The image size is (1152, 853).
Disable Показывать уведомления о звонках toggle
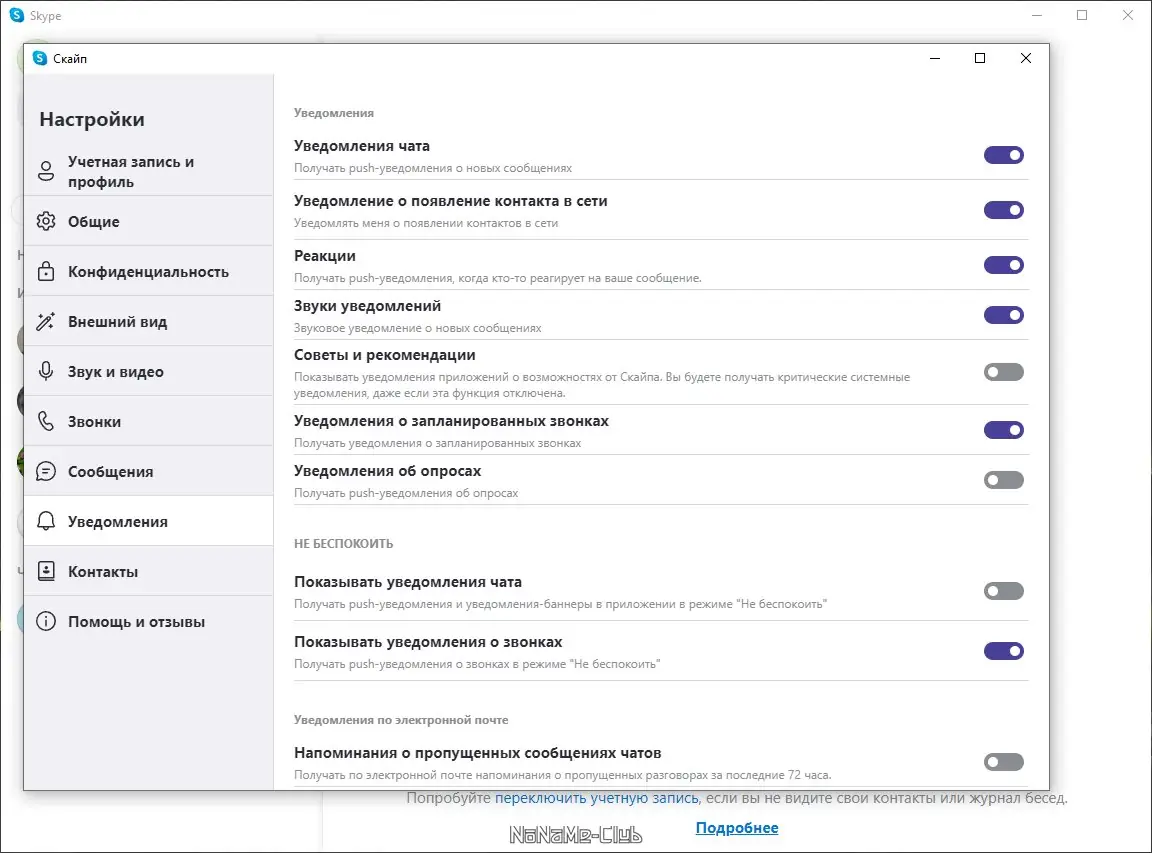[x=1004, y=651]
